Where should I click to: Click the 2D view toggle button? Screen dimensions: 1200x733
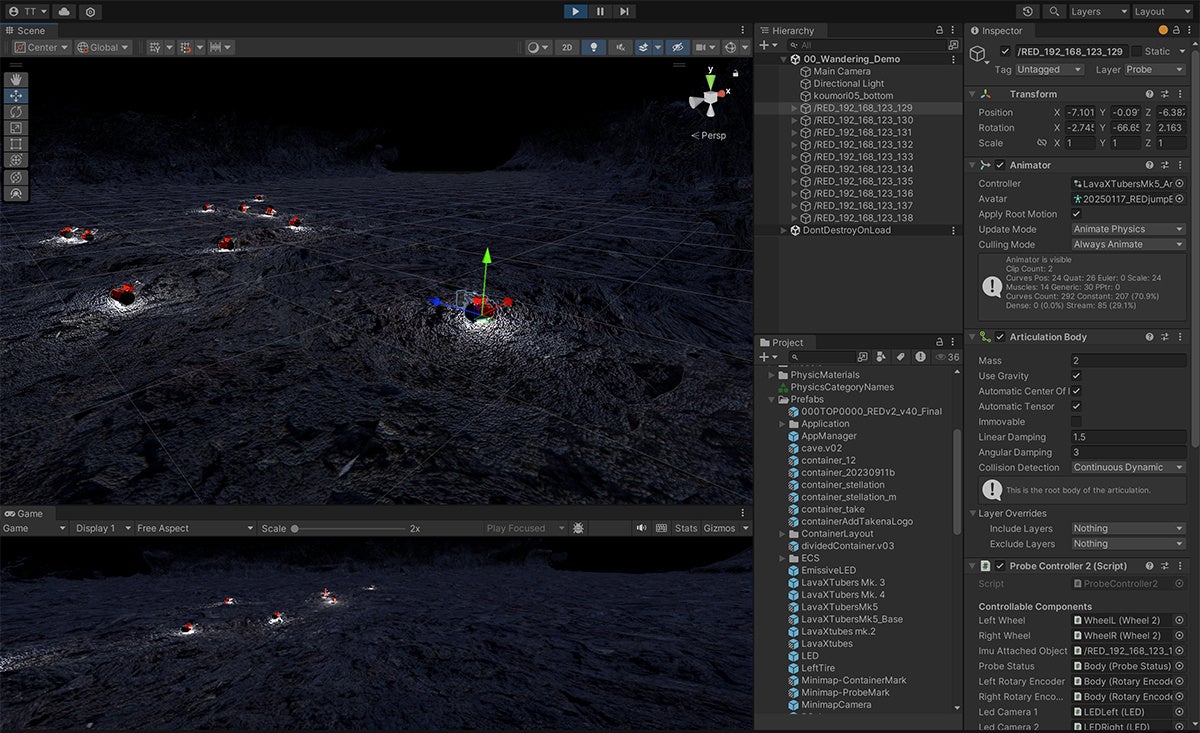coord(567,47)
